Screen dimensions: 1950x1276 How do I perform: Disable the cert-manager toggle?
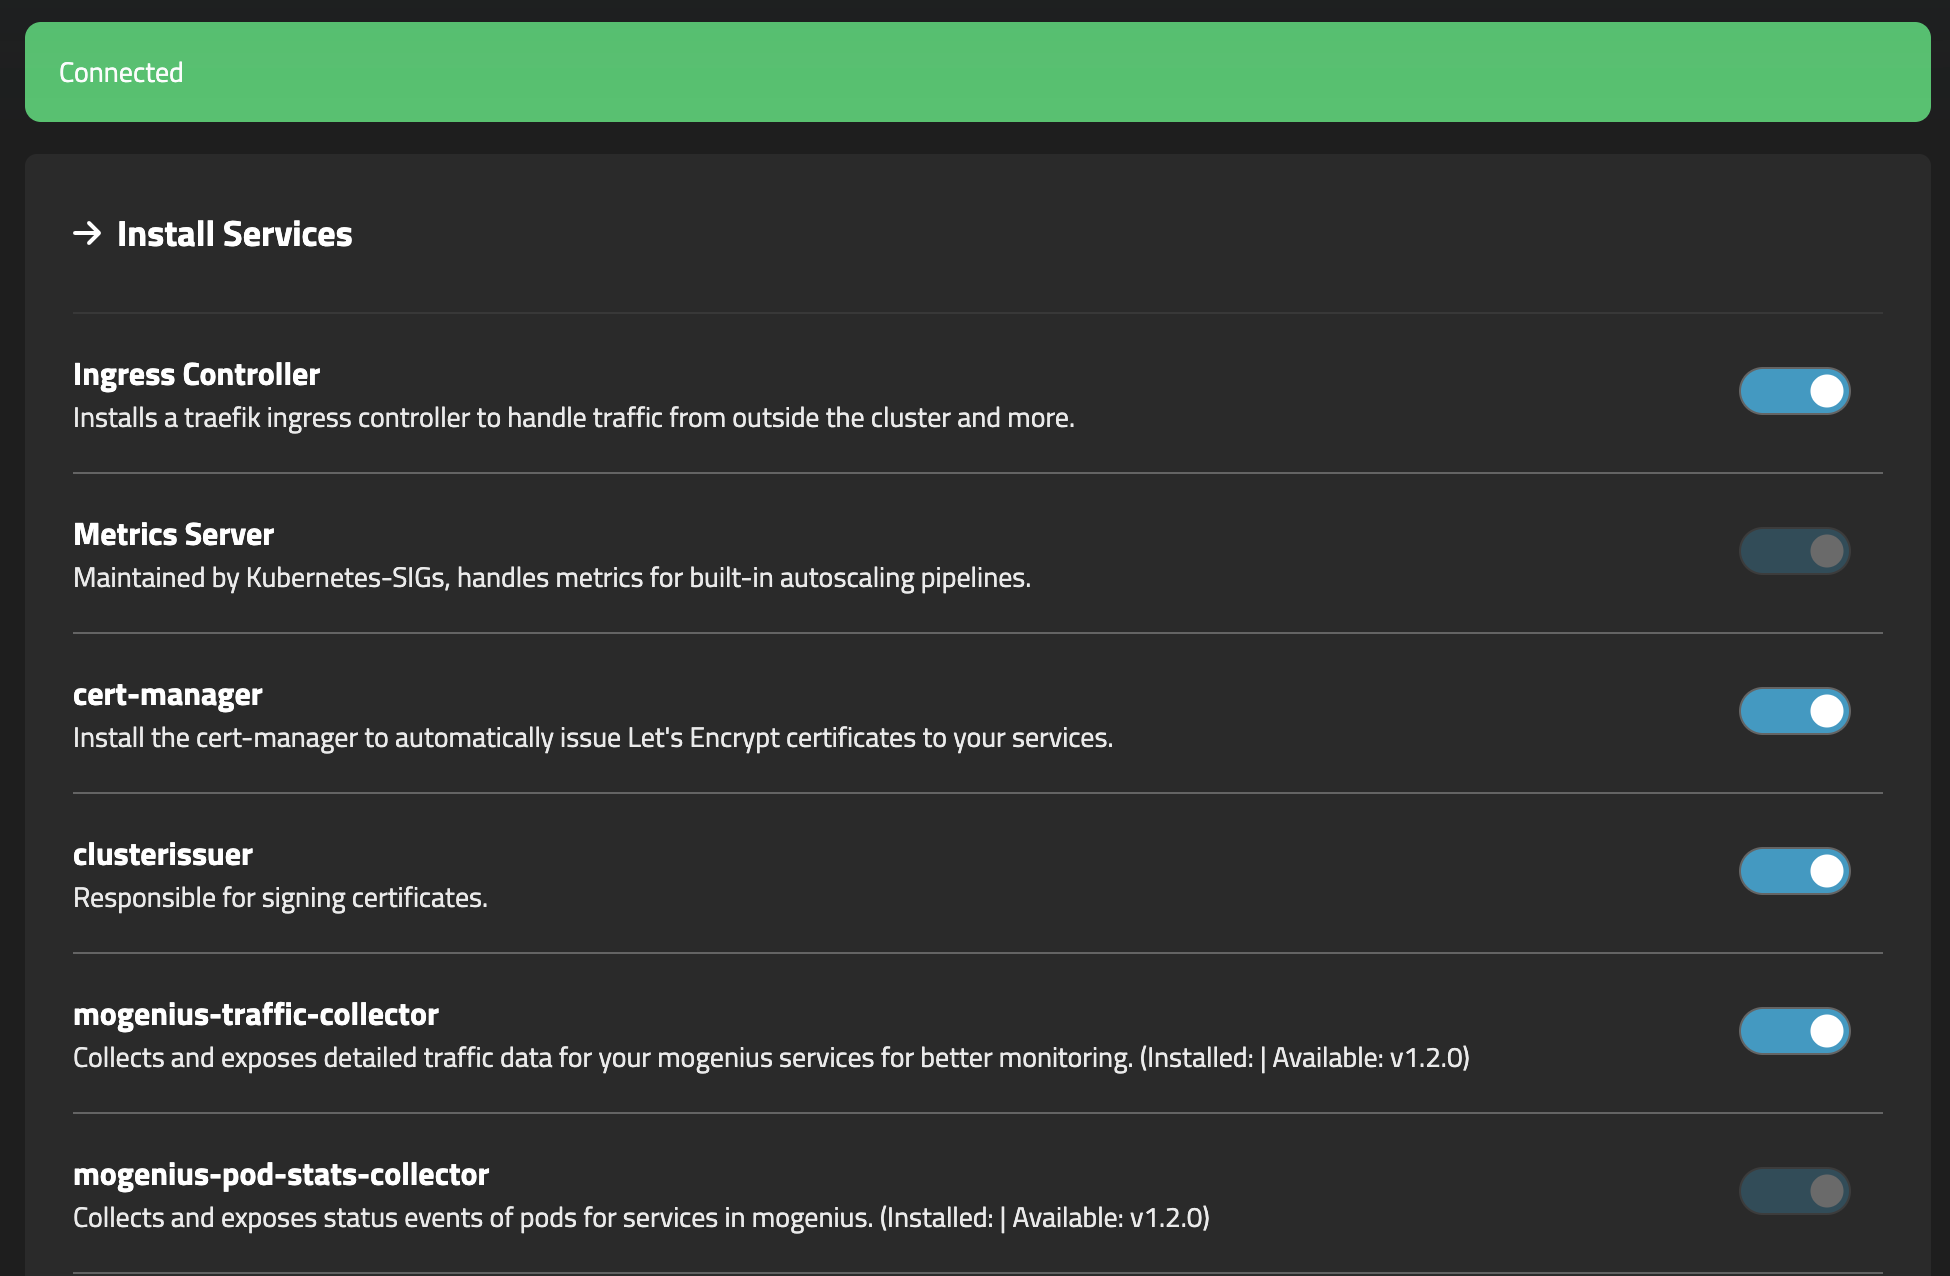[x=1794, y=711]
